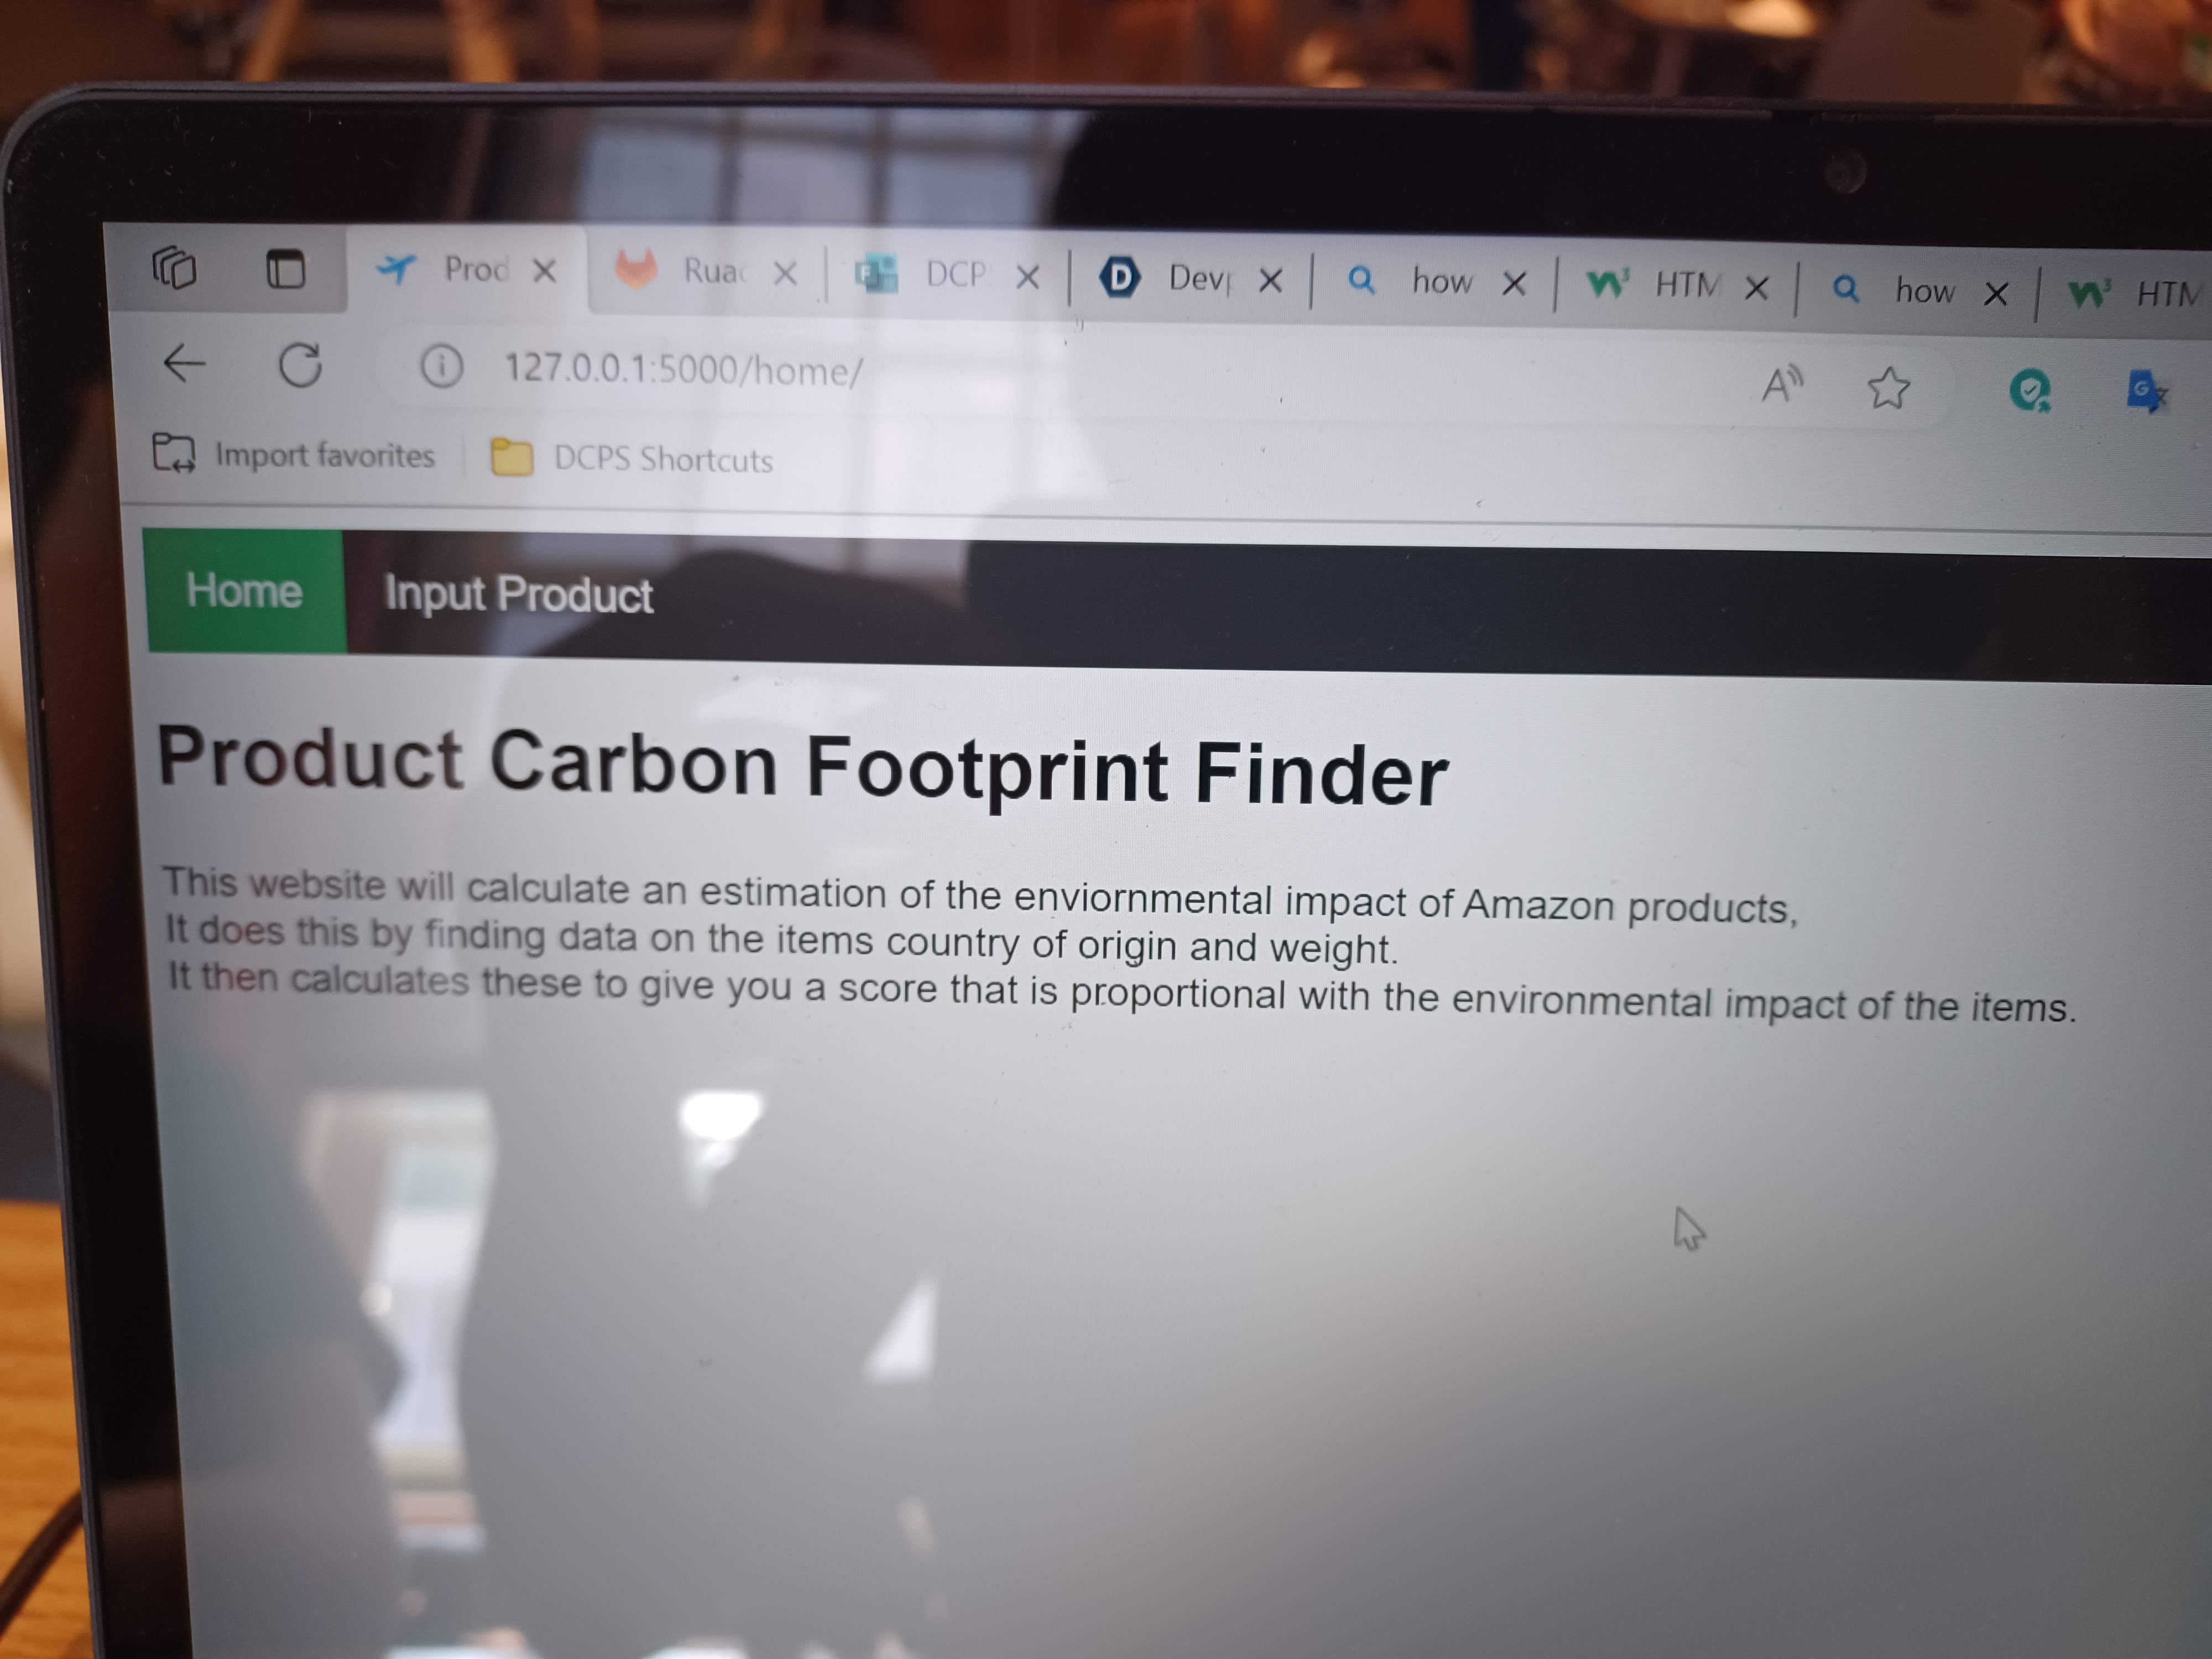Viewport: 2212px width, 1659px height.
Task: Toggle the vertical tabs icon
Action: tap(286, 269)
